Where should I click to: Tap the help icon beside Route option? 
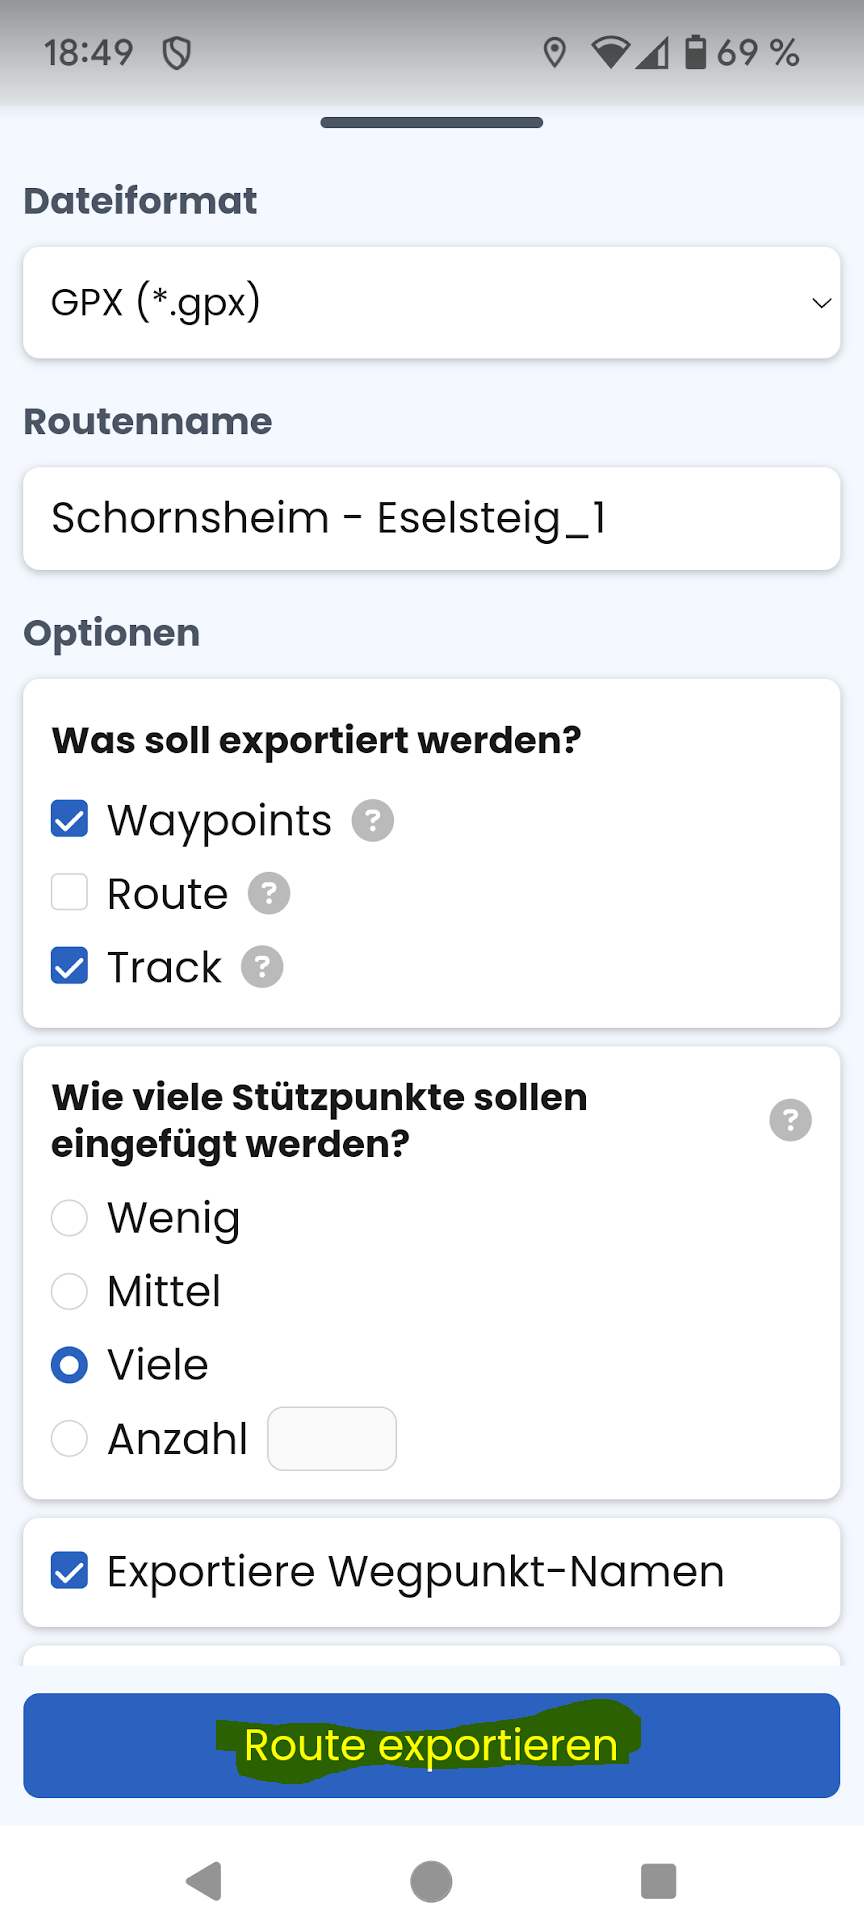pos(269,894)
